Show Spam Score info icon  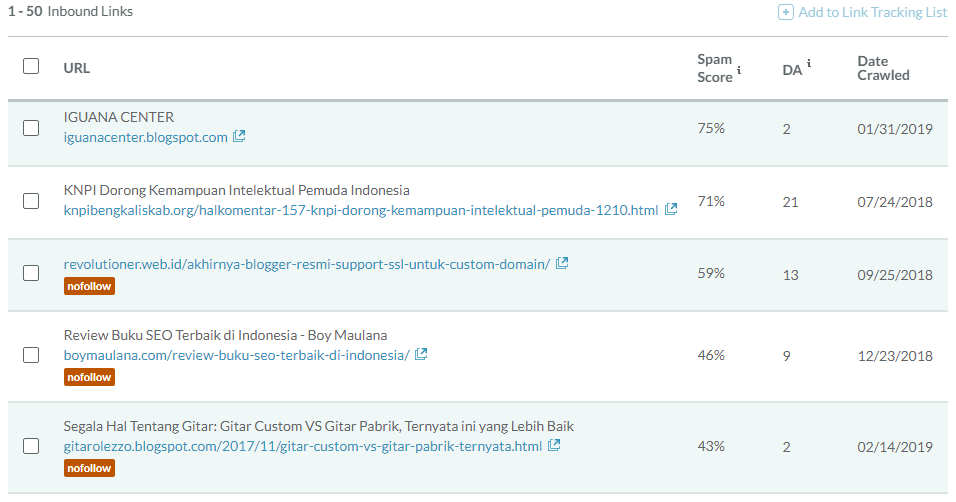click(x=739, y=70)
